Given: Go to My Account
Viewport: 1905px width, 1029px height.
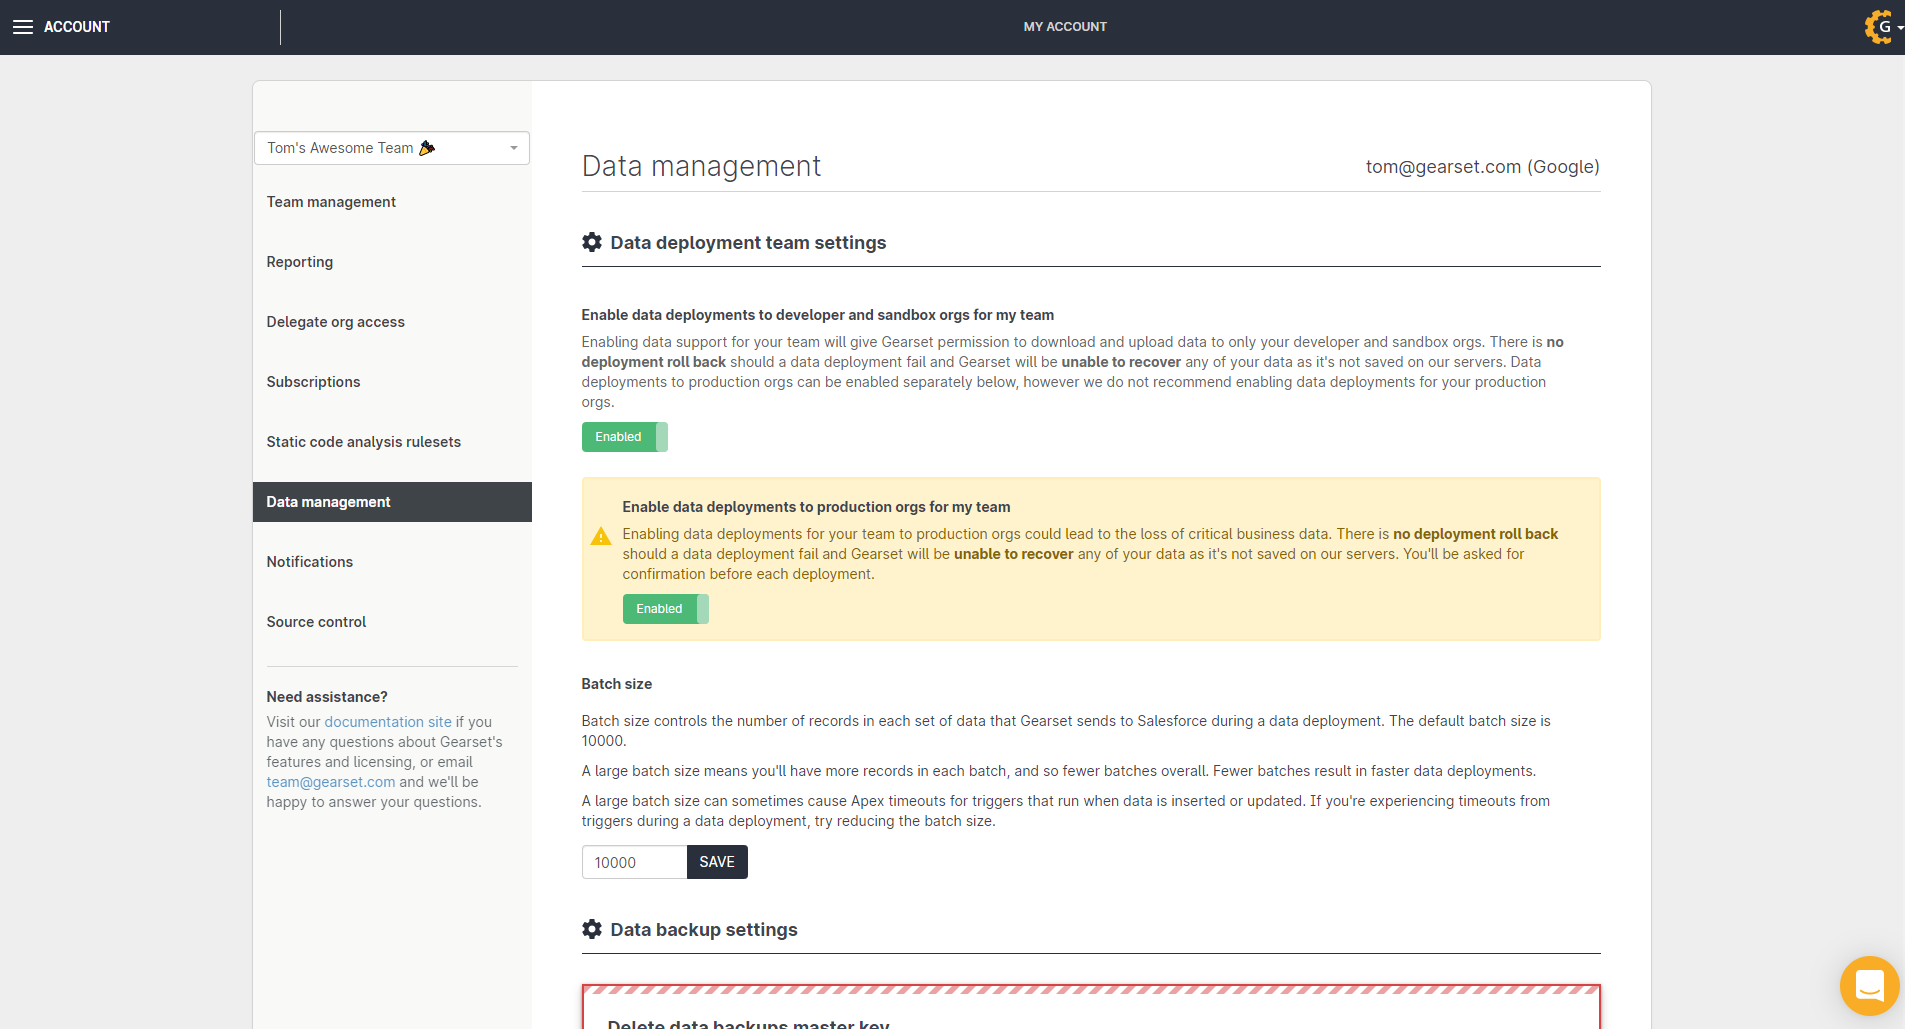Looking at the screenshot, I should pos(1064,26).
